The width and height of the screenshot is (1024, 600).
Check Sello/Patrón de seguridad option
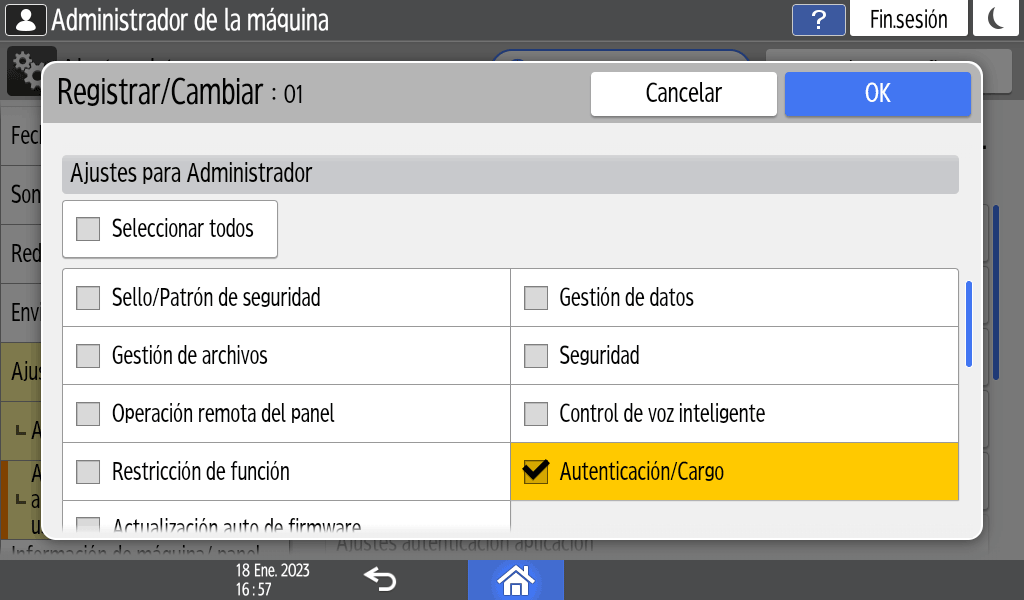pos(89,297)
